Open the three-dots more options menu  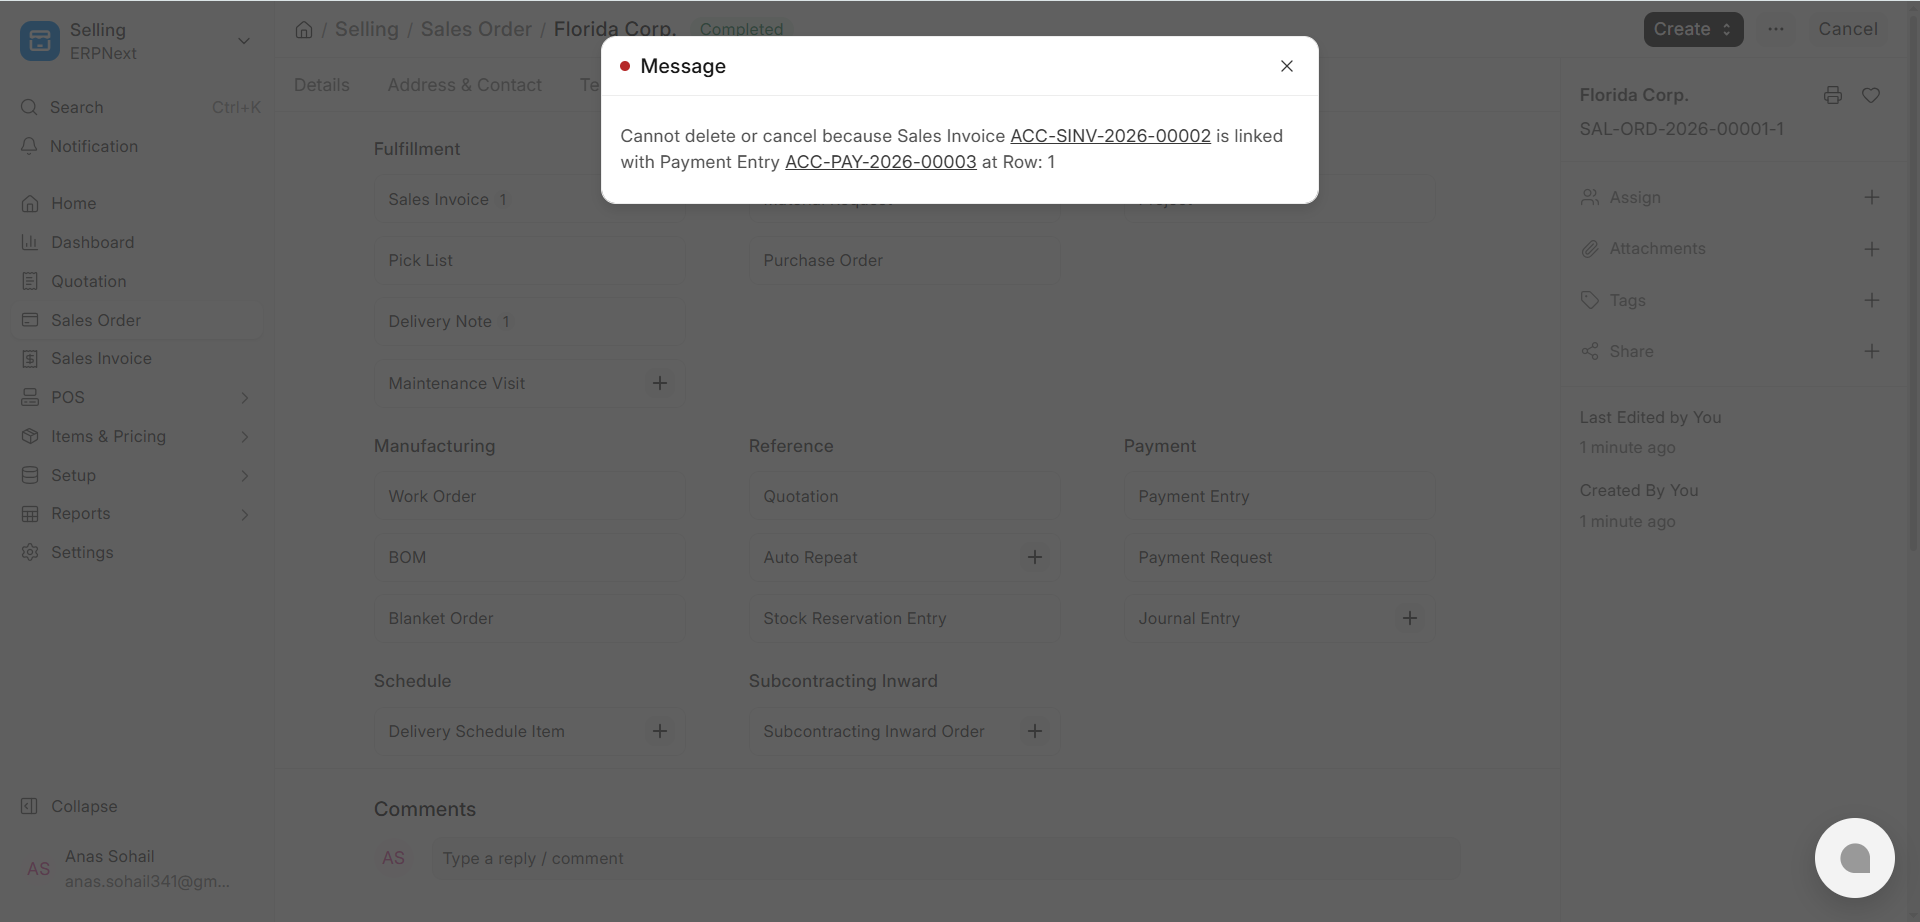pos(1776,30)
